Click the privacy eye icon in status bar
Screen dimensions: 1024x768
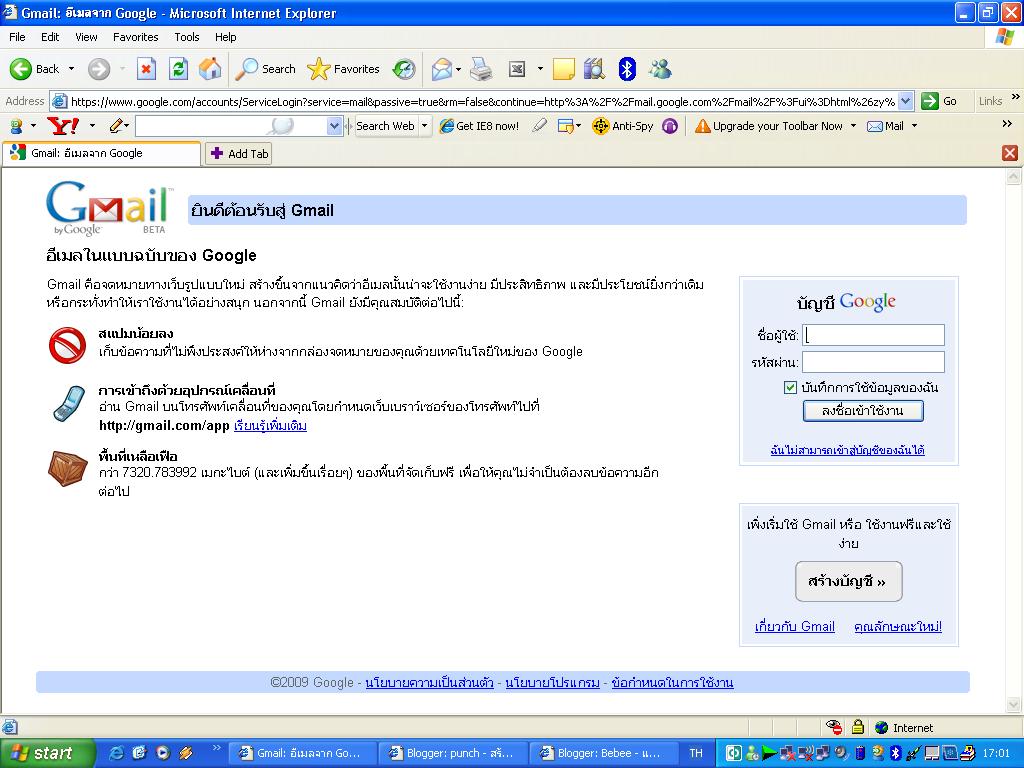pos(833,727)
